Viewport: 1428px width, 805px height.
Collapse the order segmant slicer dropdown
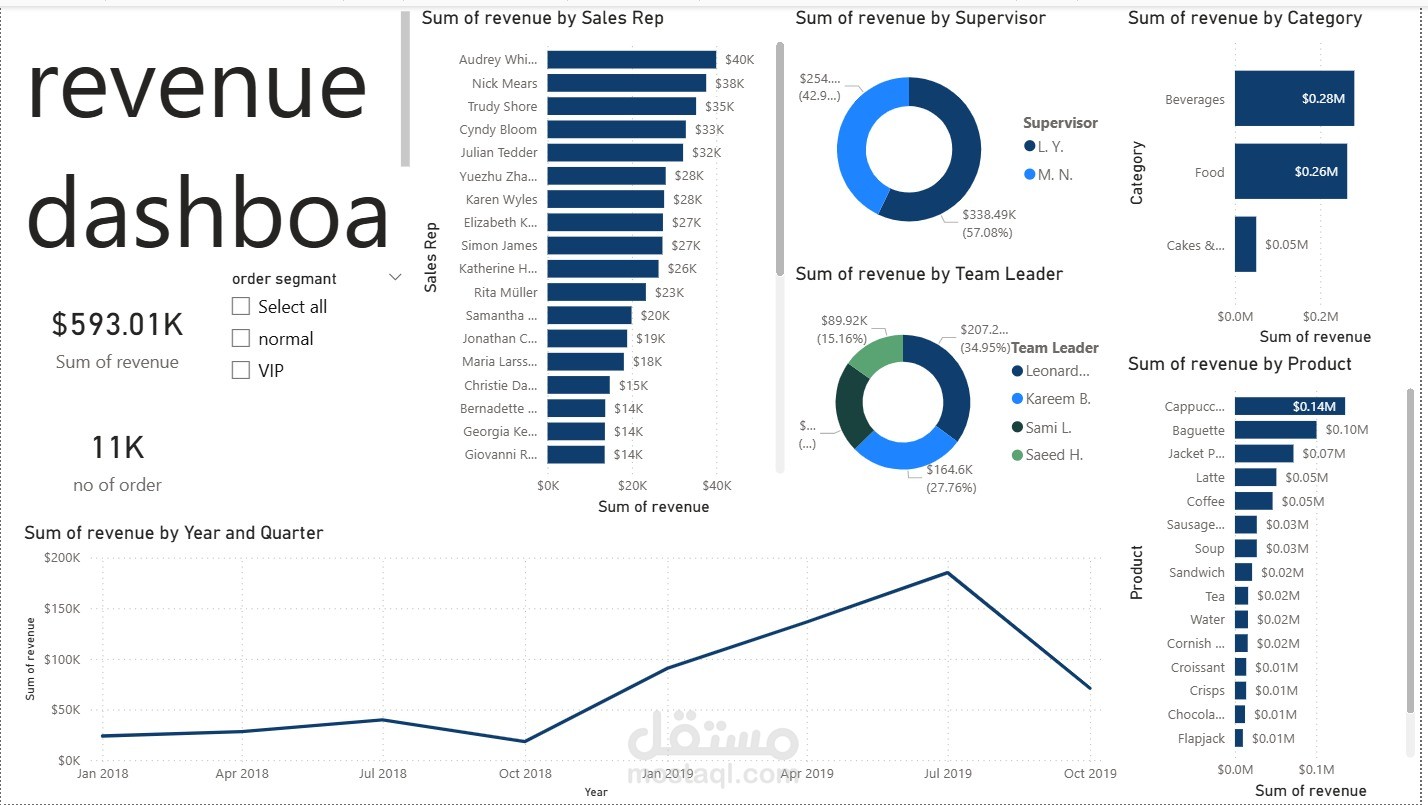pyautogui.click(x=395, y=277)
